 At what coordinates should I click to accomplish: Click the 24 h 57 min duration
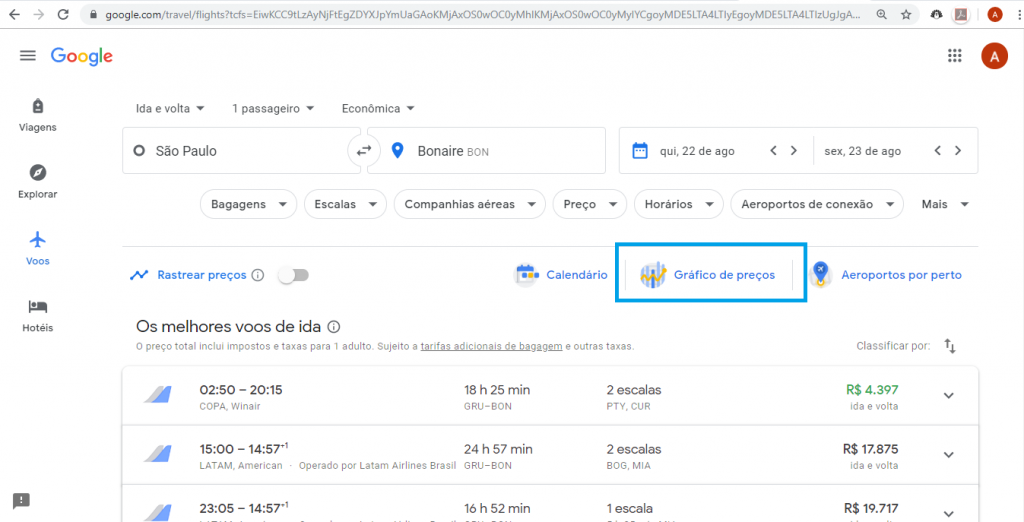pos(498,449)
